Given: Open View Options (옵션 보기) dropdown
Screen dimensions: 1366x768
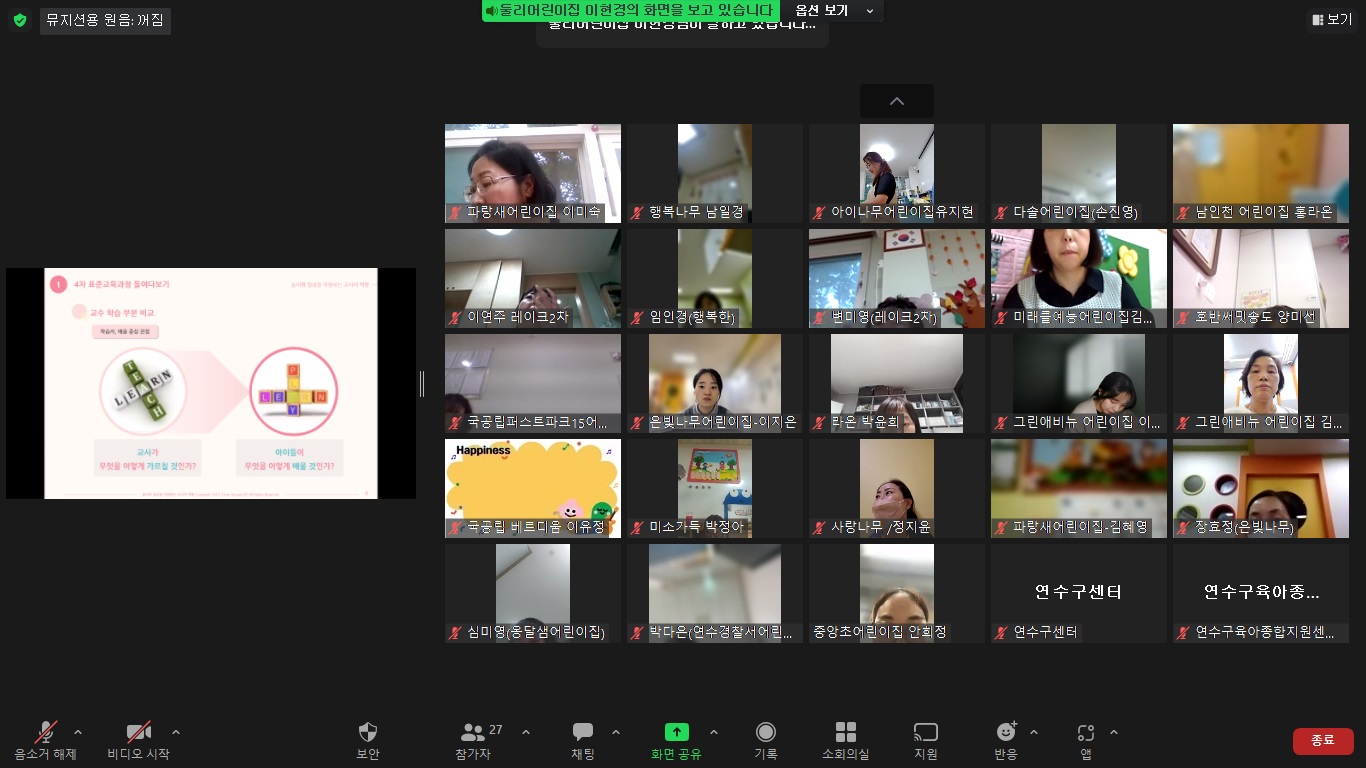Looking at the screenshot, I should (835, 11).
